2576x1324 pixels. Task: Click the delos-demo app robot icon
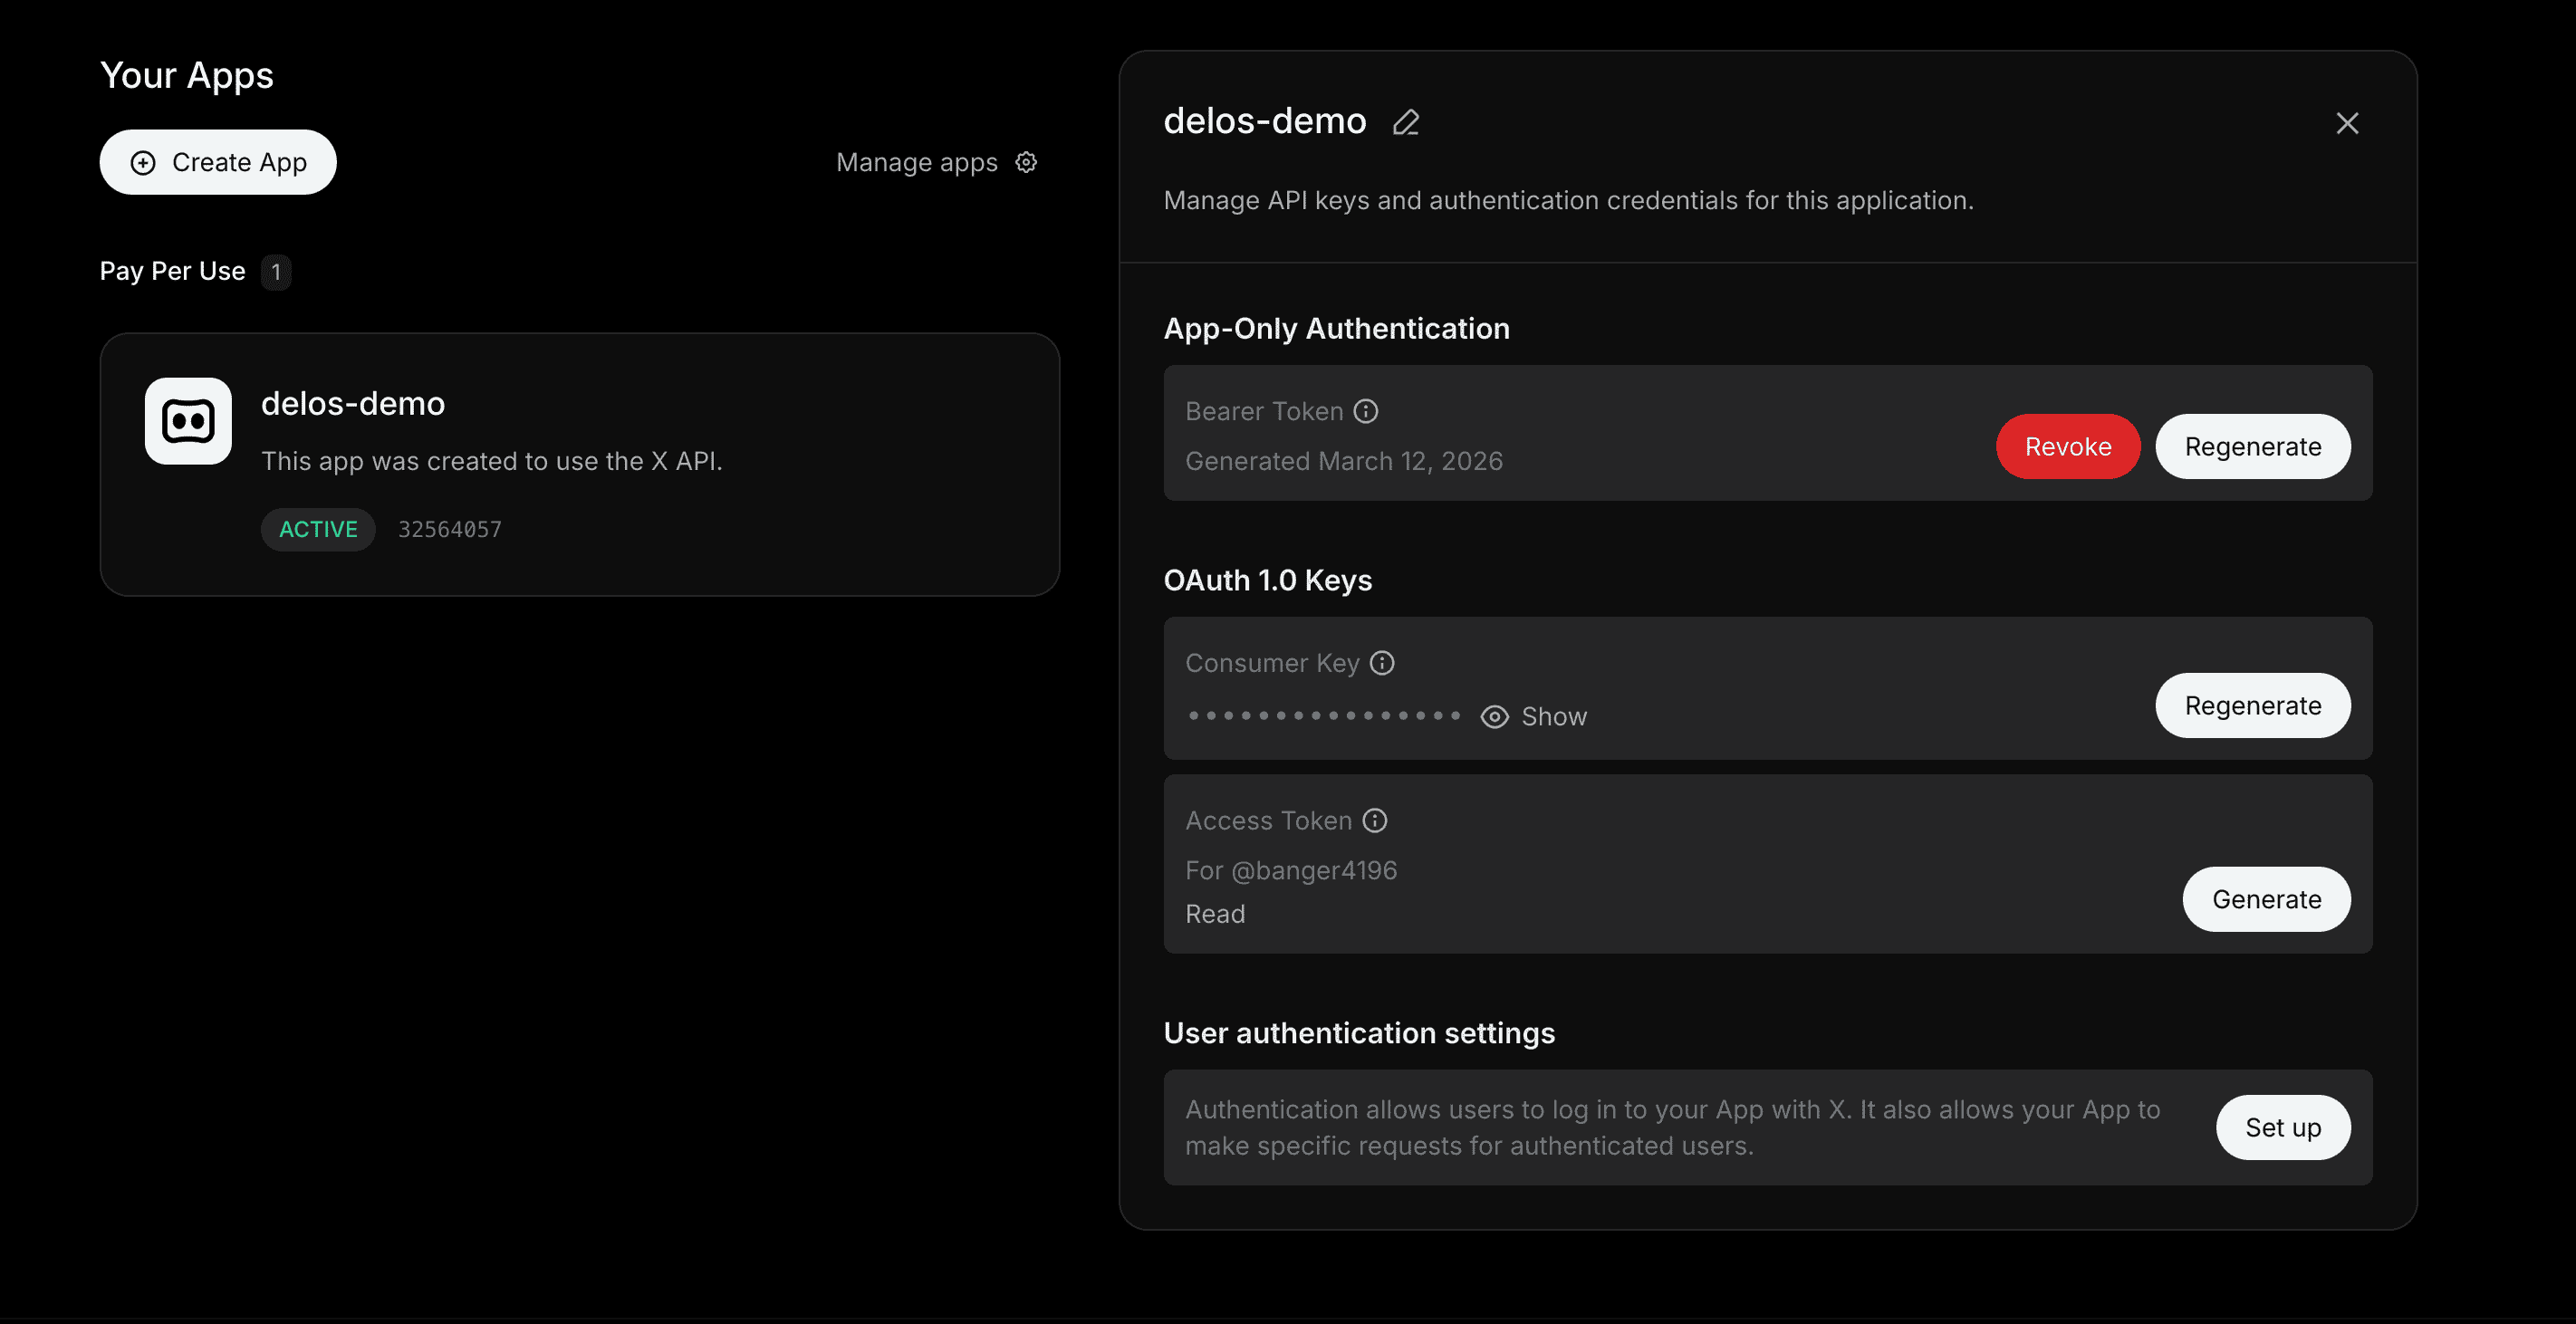tap(188, 421)
